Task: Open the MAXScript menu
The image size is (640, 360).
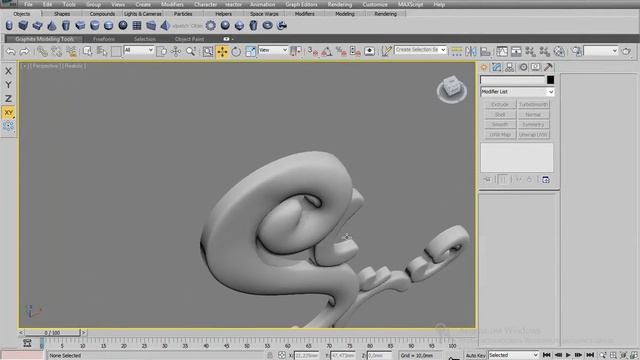Action: (x=410, y=4)
